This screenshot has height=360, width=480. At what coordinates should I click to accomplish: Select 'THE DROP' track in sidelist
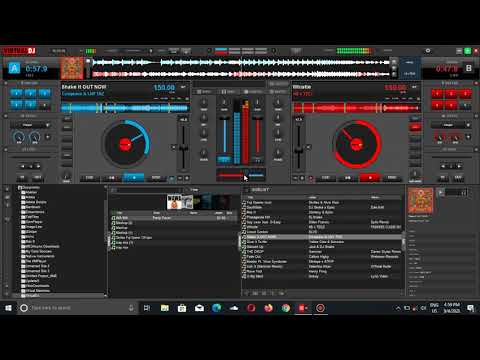point(322,252)
